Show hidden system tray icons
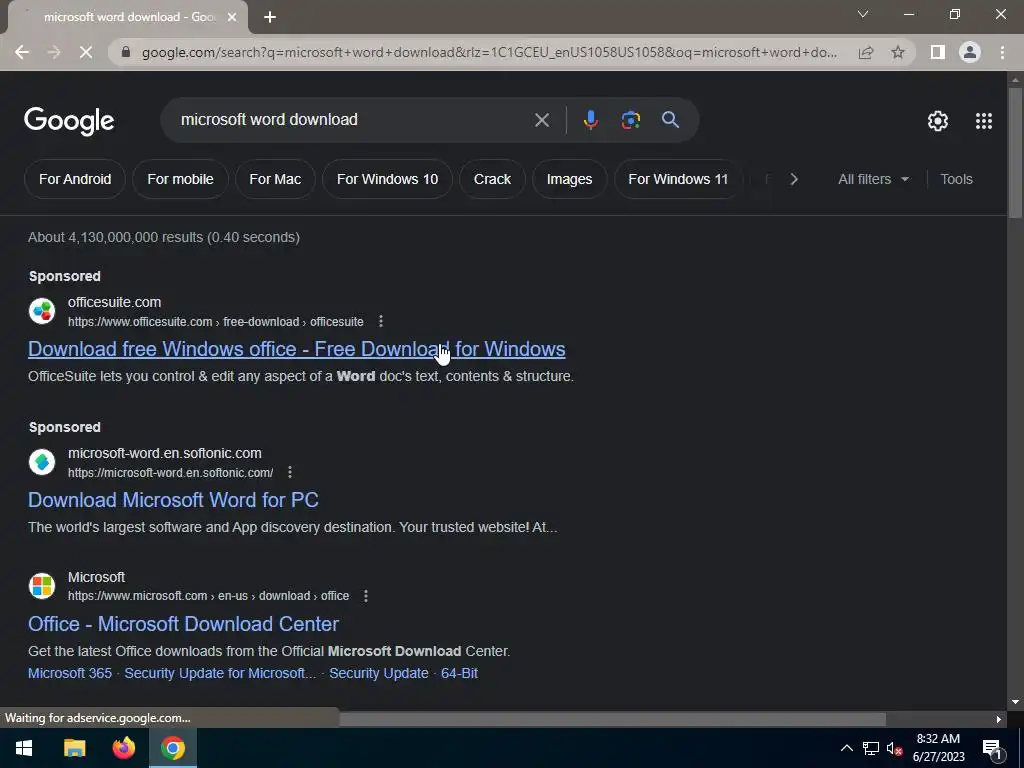Viewport: 1024px width, 768px height. (x=846, y=748)
